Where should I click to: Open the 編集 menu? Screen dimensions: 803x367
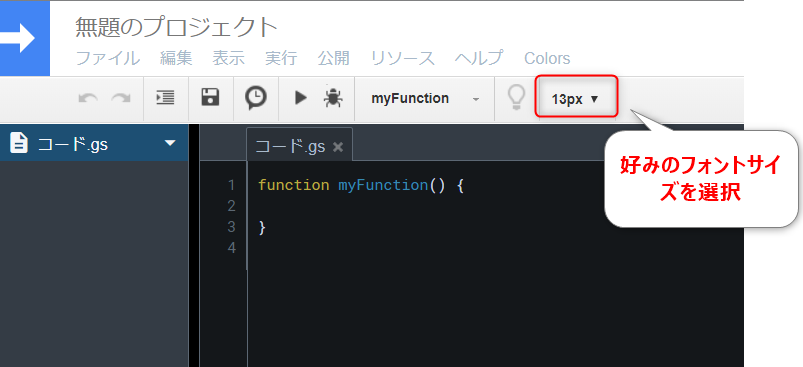176,58
